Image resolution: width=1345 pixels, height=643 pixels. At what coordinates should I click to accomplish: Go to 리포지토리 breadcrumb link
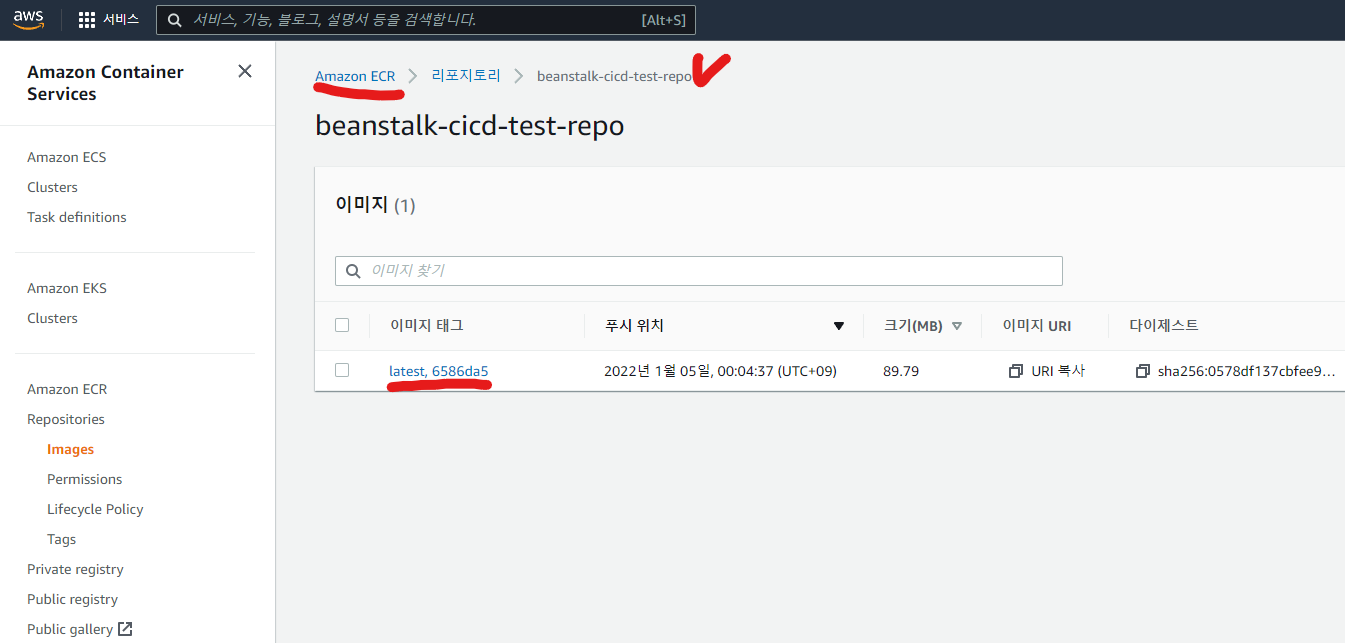(x=466, y=75)
